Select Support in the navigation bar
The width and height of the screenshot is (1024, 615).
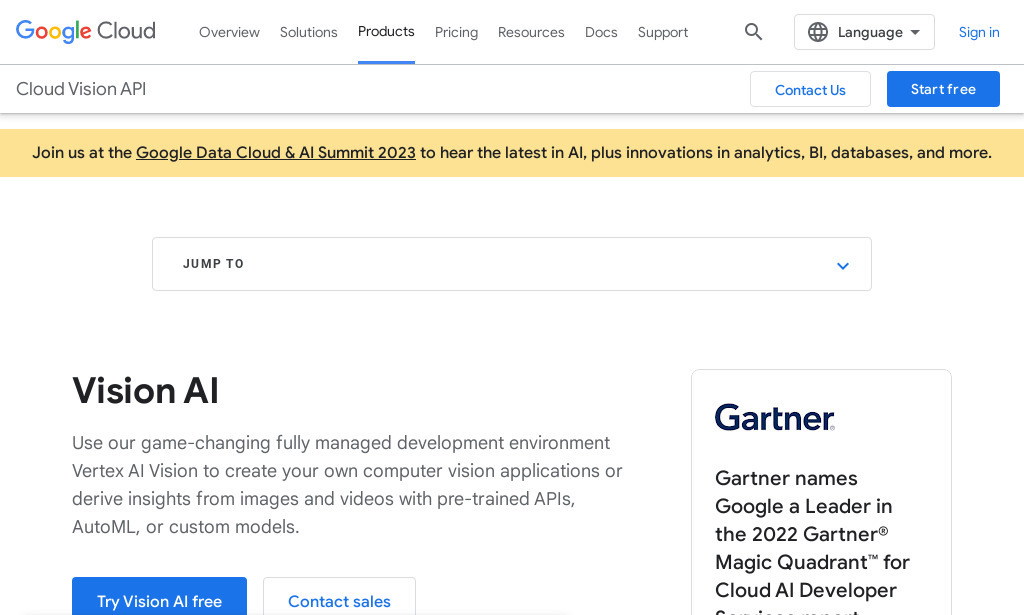[662, 32]
